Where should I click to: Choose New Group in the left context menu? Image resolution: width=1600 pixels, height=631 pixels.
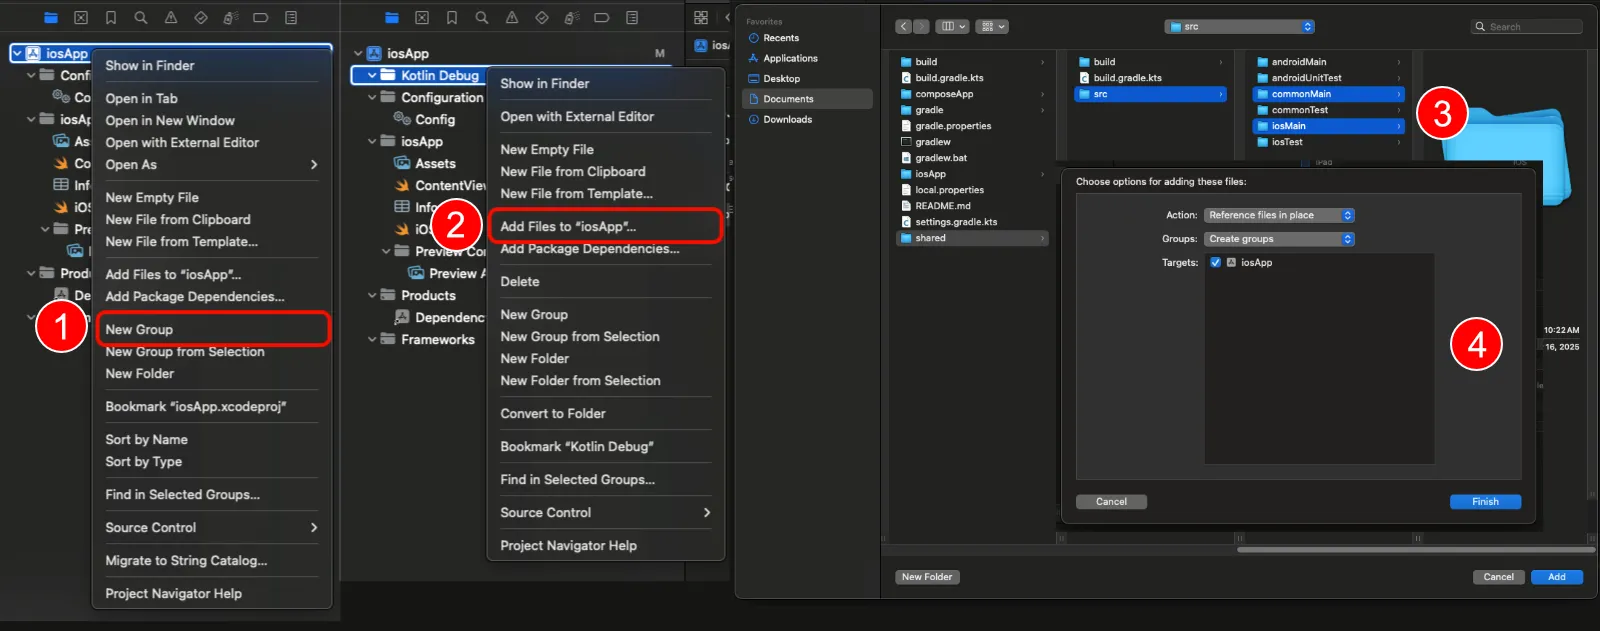(x=140, y=329)
